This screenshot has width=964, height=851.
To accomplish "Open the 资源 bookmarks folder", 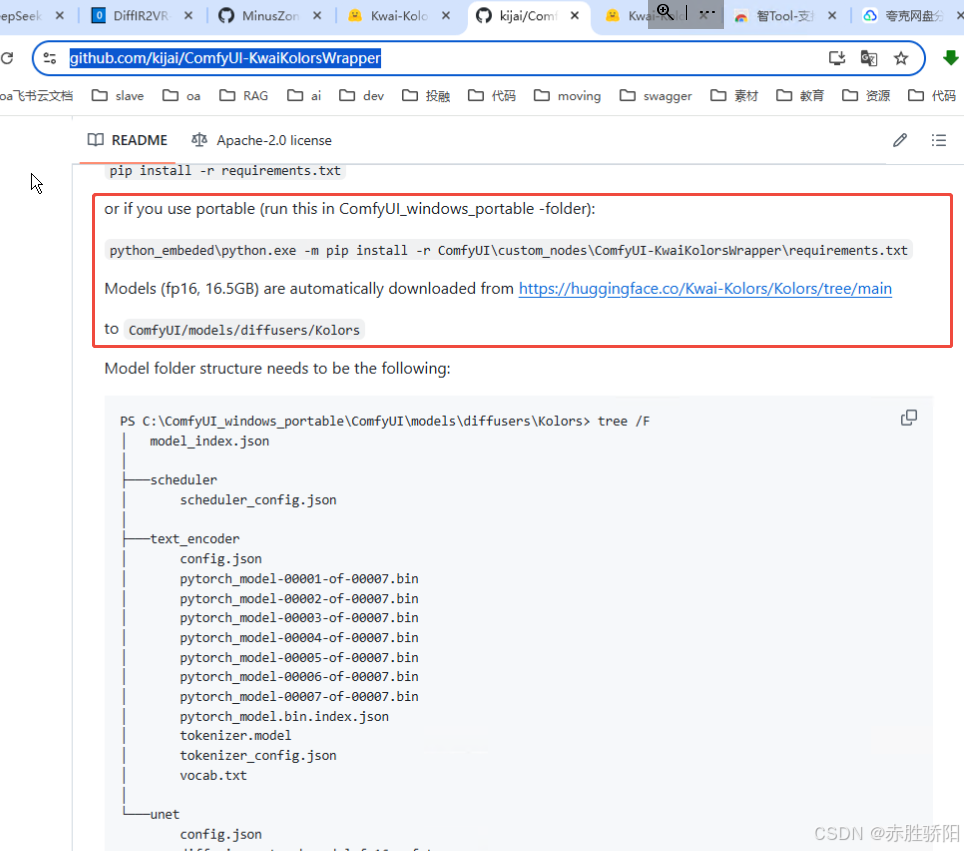I will (866, 95).
